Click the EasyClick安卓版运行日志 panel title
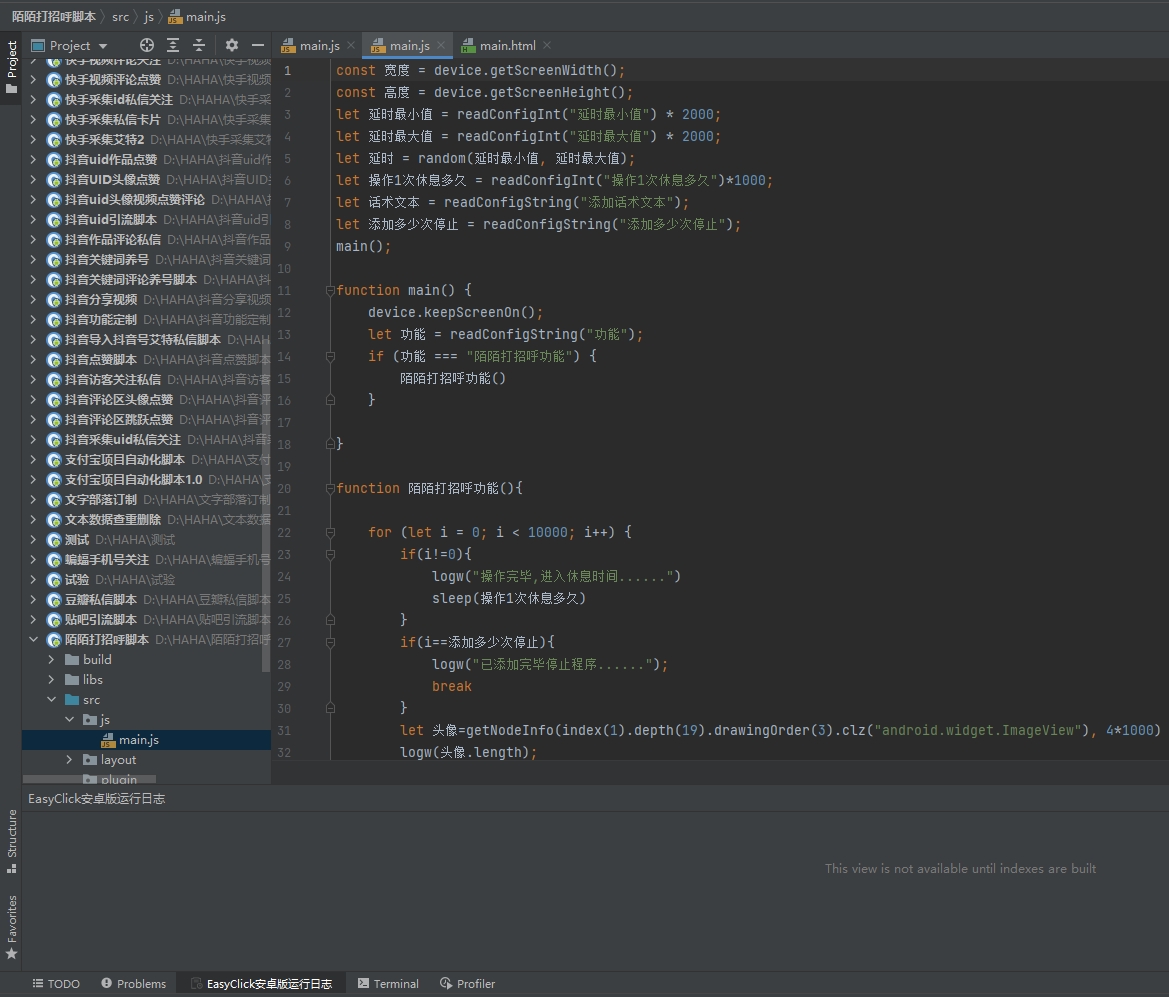1169x997 pixels. pos(96,799)
